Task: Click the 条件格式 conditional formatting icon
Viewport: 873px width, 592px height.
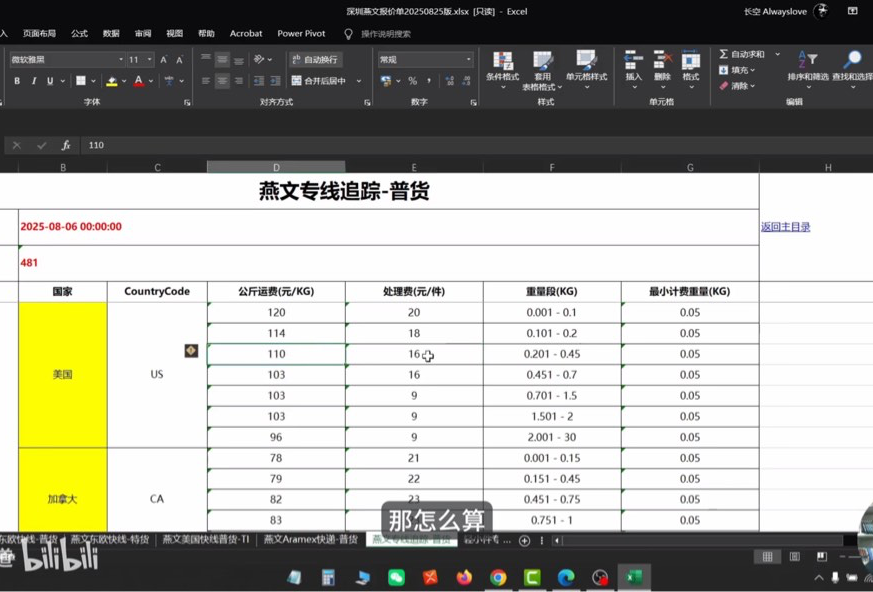Action: pos(502,62)
